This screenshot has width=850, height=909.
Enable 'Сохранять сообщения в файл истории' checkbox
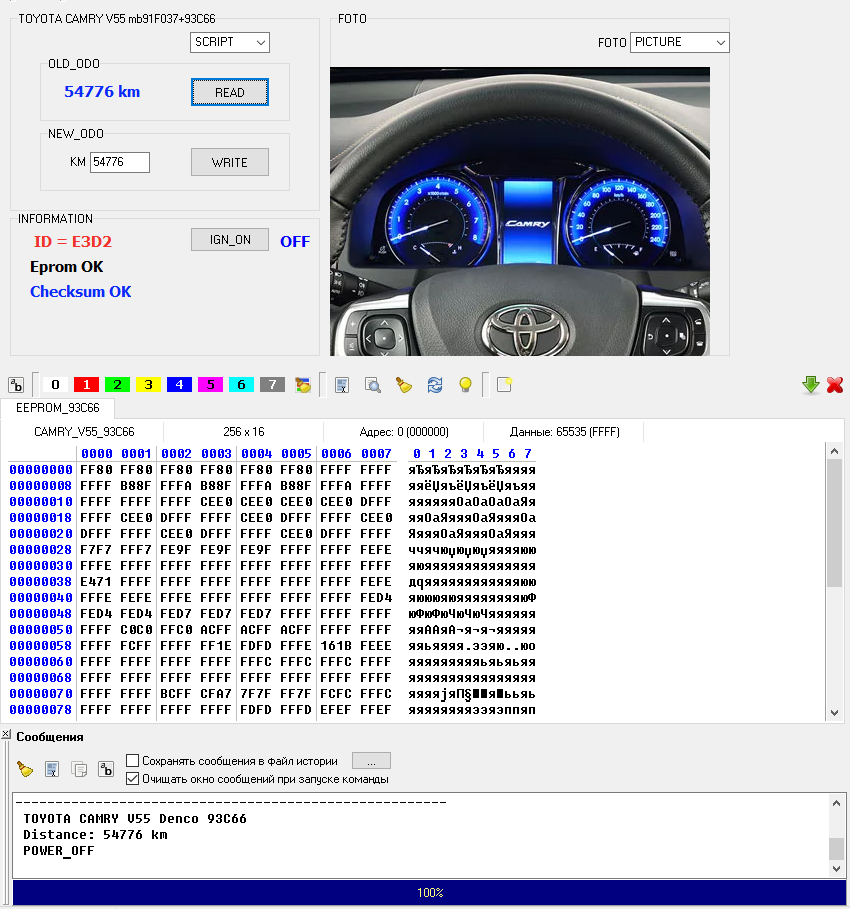[x=133, y=761]
